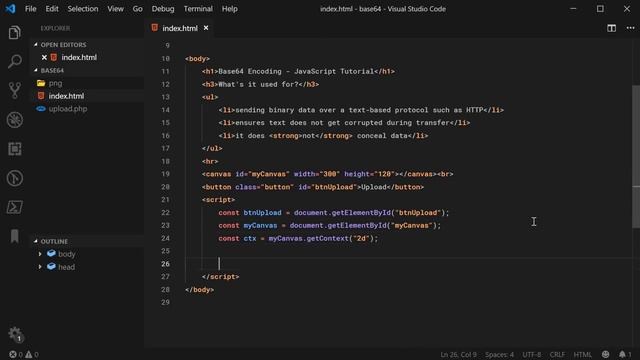The width and height of the screenshot is (640, 360).
Task: Open the Debug view in activity bar
Action: click(14, 120)
